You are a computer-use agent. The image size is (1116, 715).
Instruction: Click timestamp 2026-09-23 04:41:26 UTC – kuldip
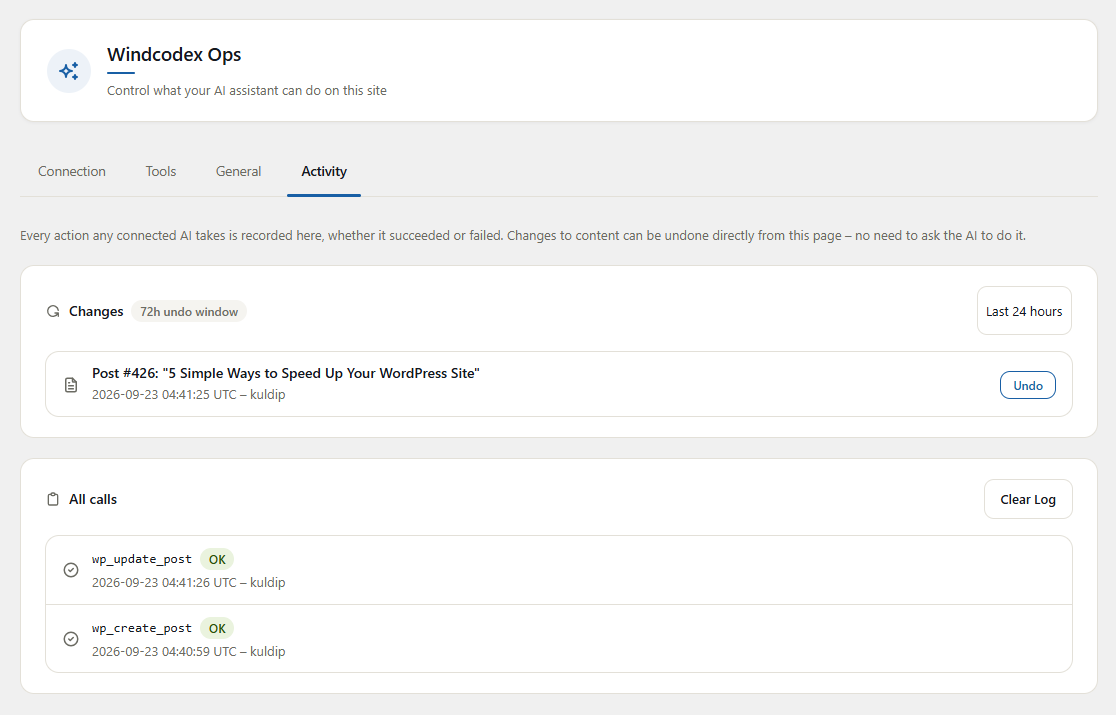point(189,582)
